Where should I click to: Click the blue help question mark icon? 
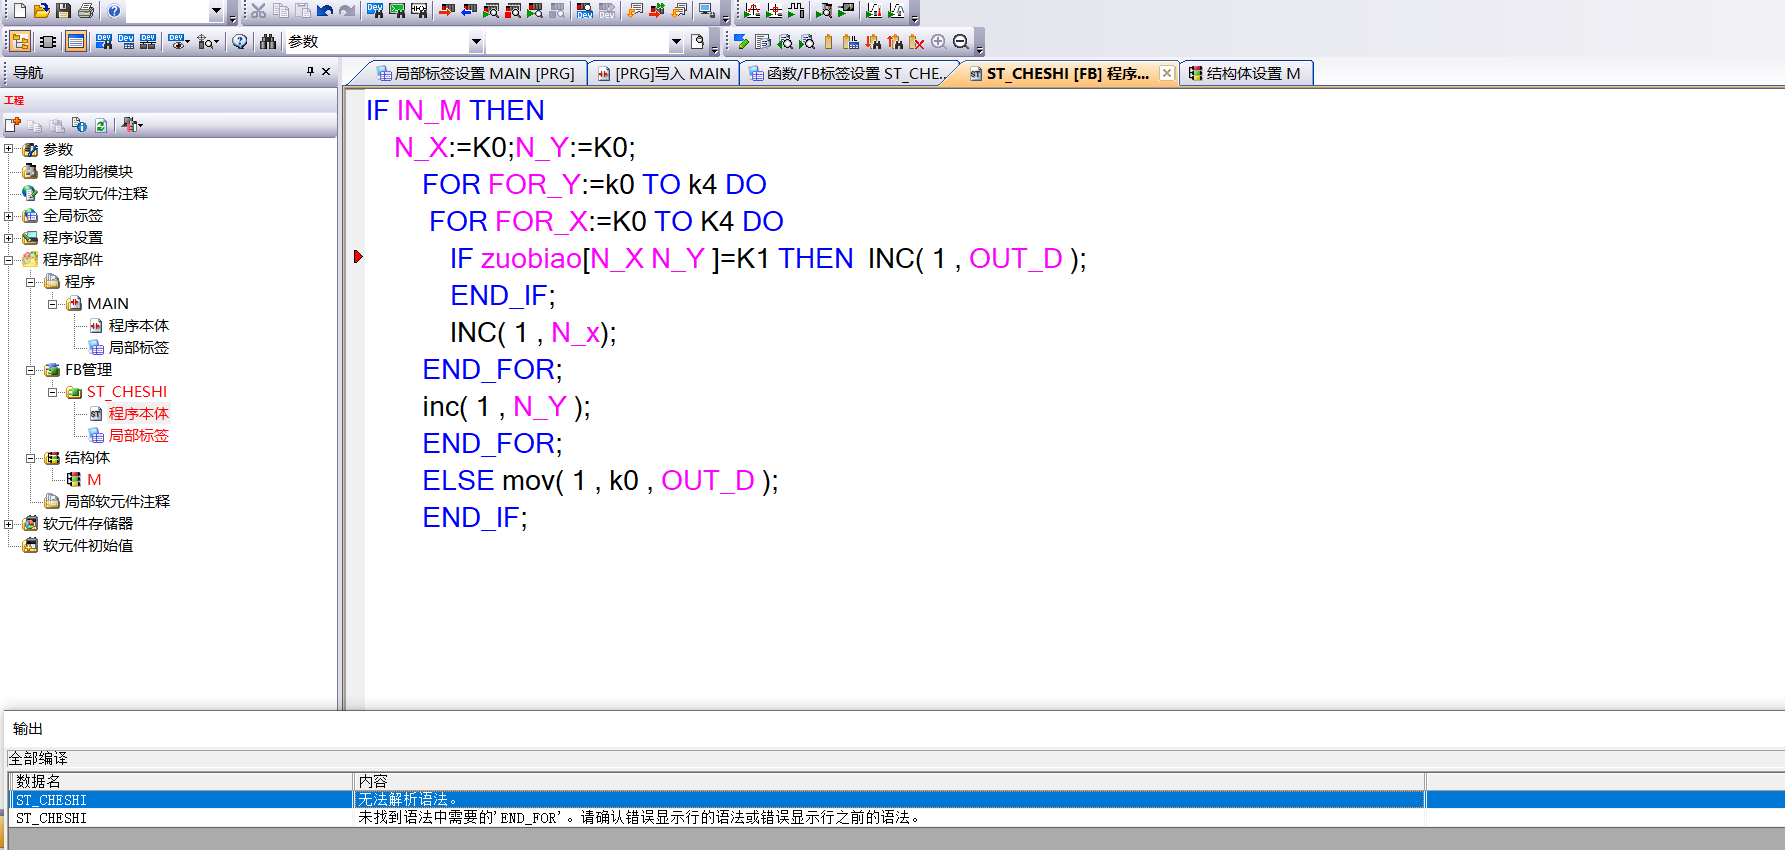tap(114, 11)
